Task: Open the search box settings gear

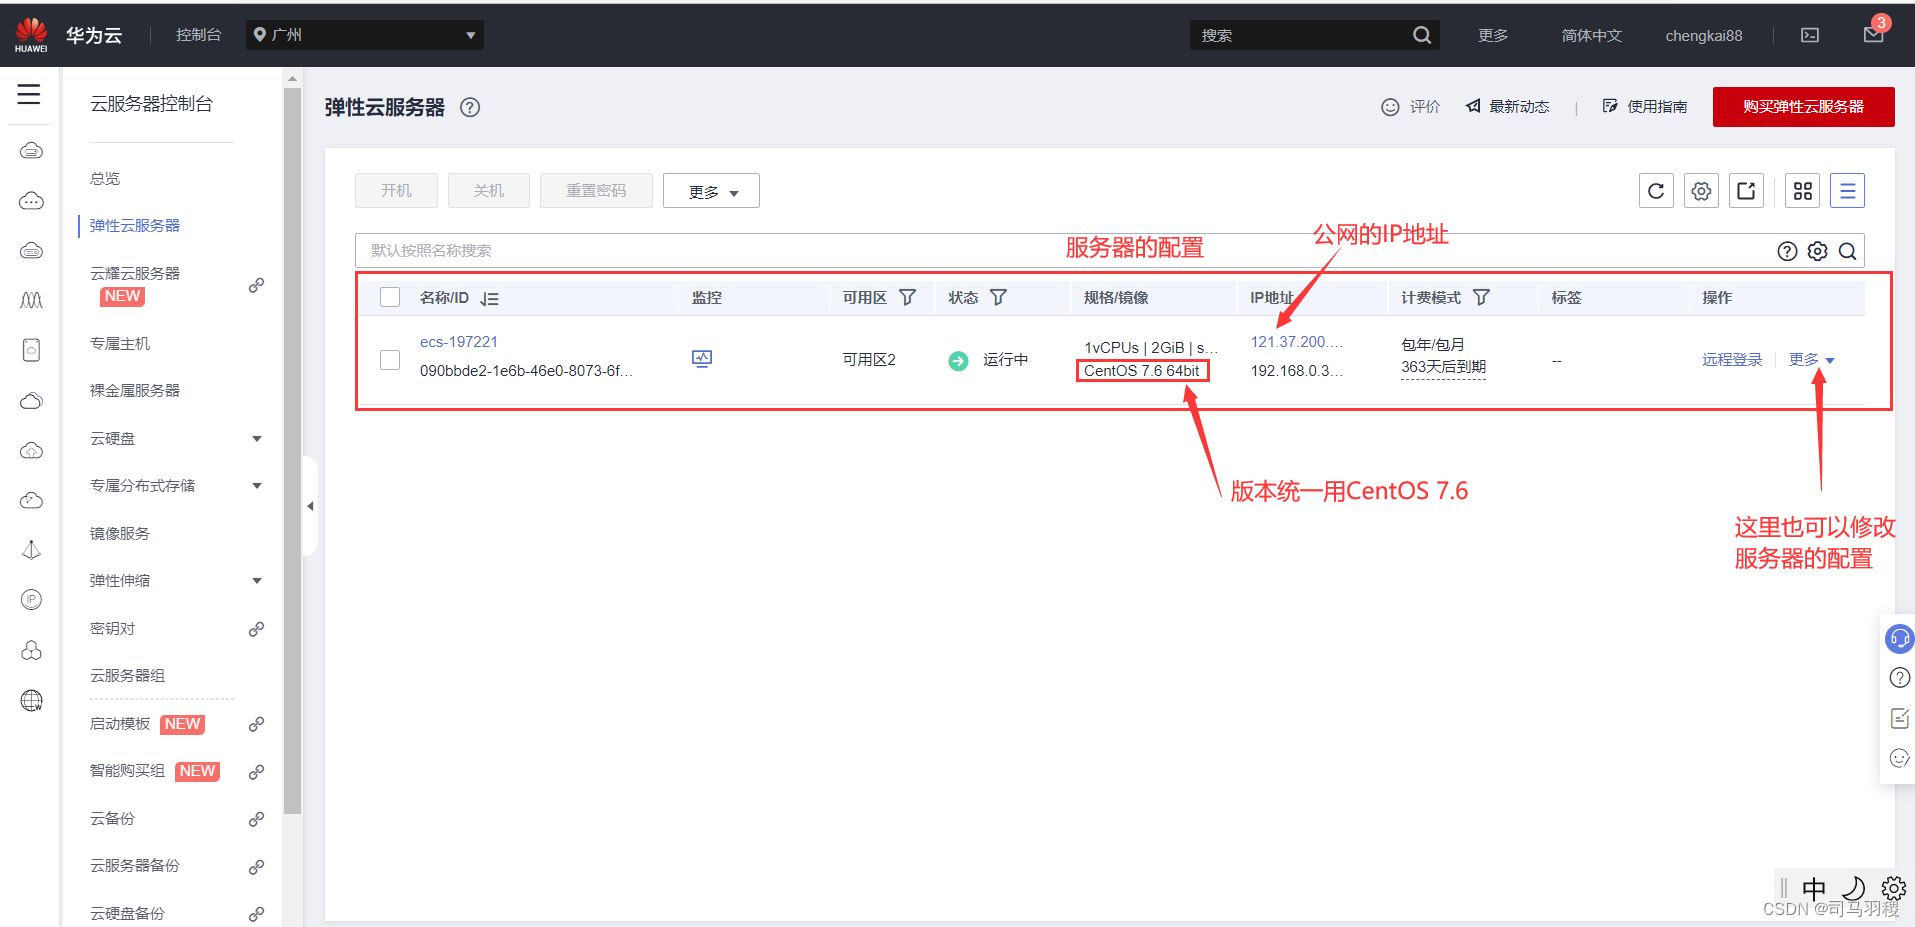Action: [x=1817, y=251]
